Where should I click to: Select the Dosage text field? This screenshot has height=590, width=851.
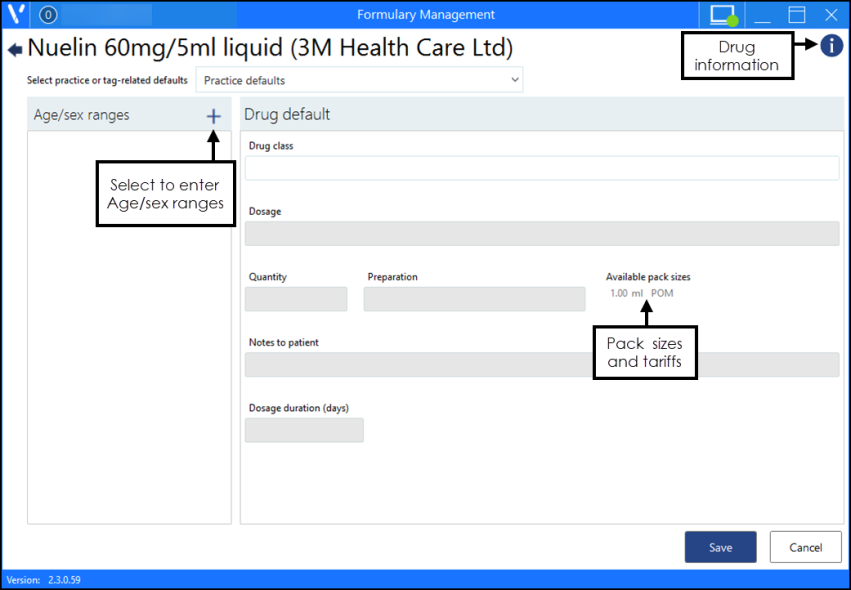coord(541,234)
